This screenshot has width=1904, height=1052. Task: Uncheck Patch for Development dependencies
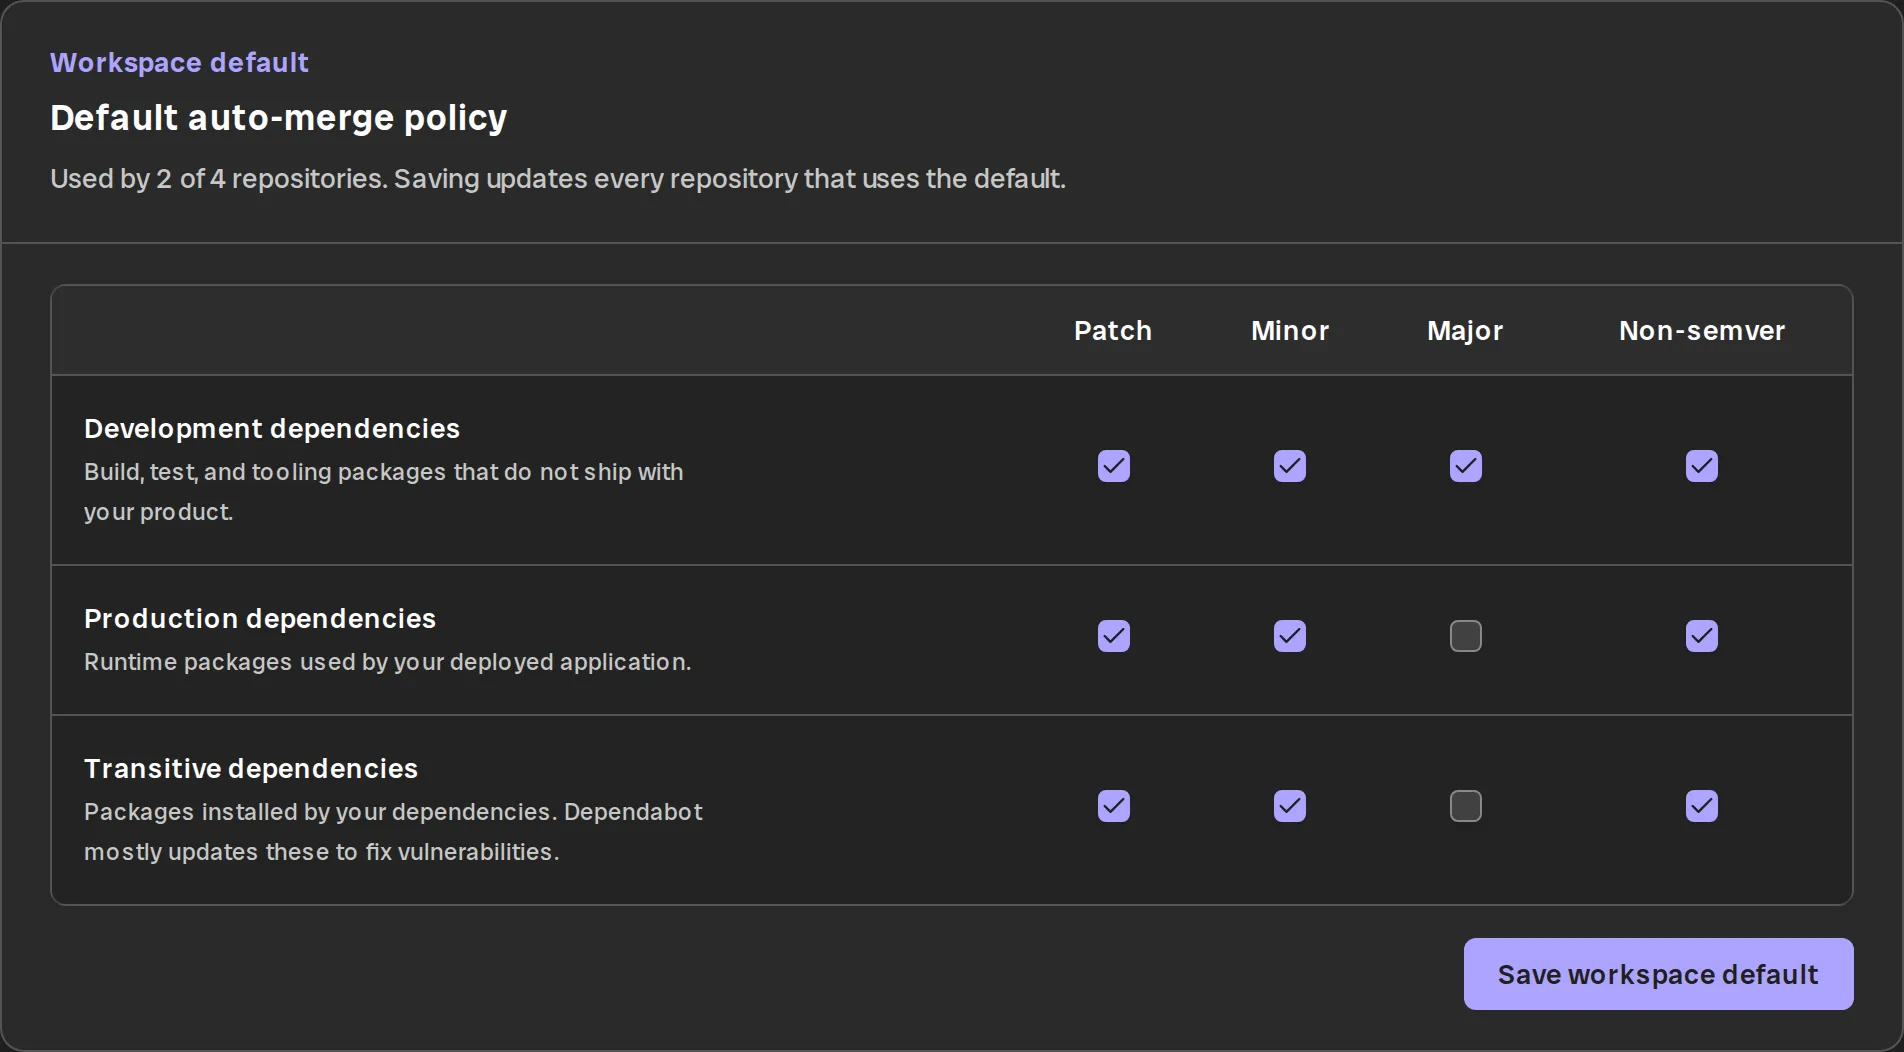1113,466
